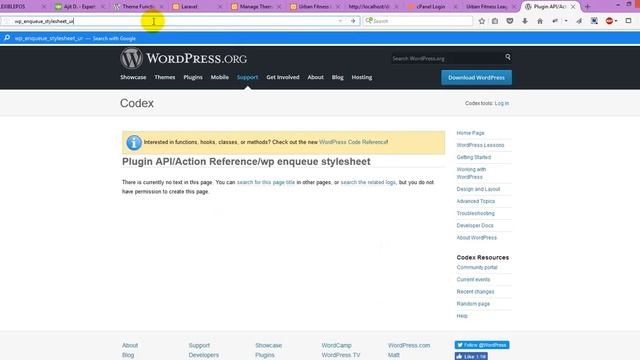
Task: Open the Random page link
Action: point(473,304)
